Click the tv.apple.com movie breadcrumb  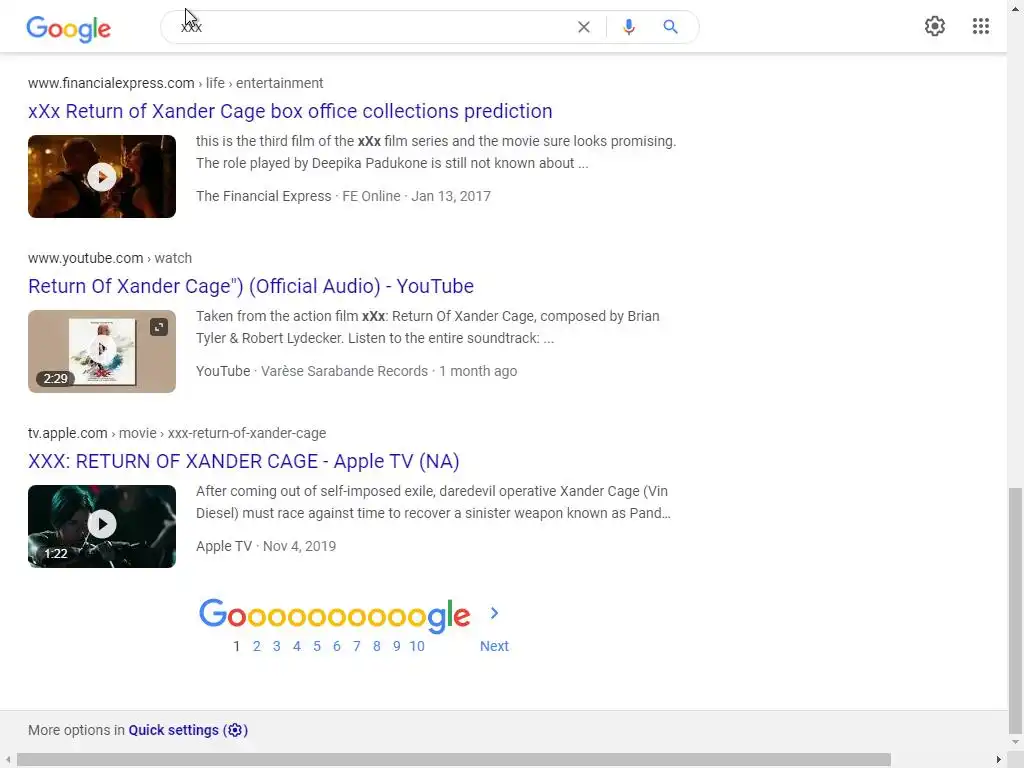[x=177, y=433]
